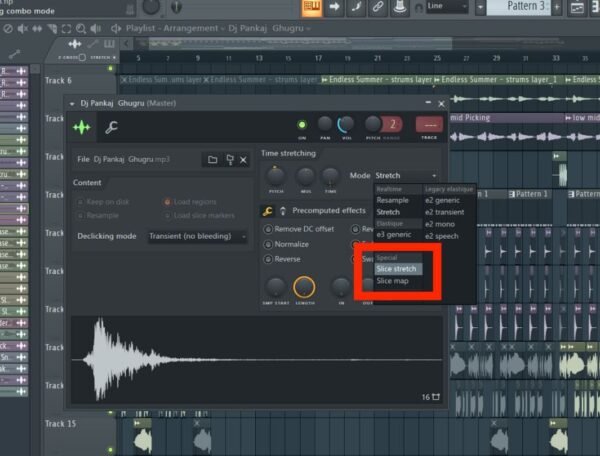Screen dimensions: 600x456
Task: Add new pattern with plus beside Pattern 3
Action: coord(557,7)
